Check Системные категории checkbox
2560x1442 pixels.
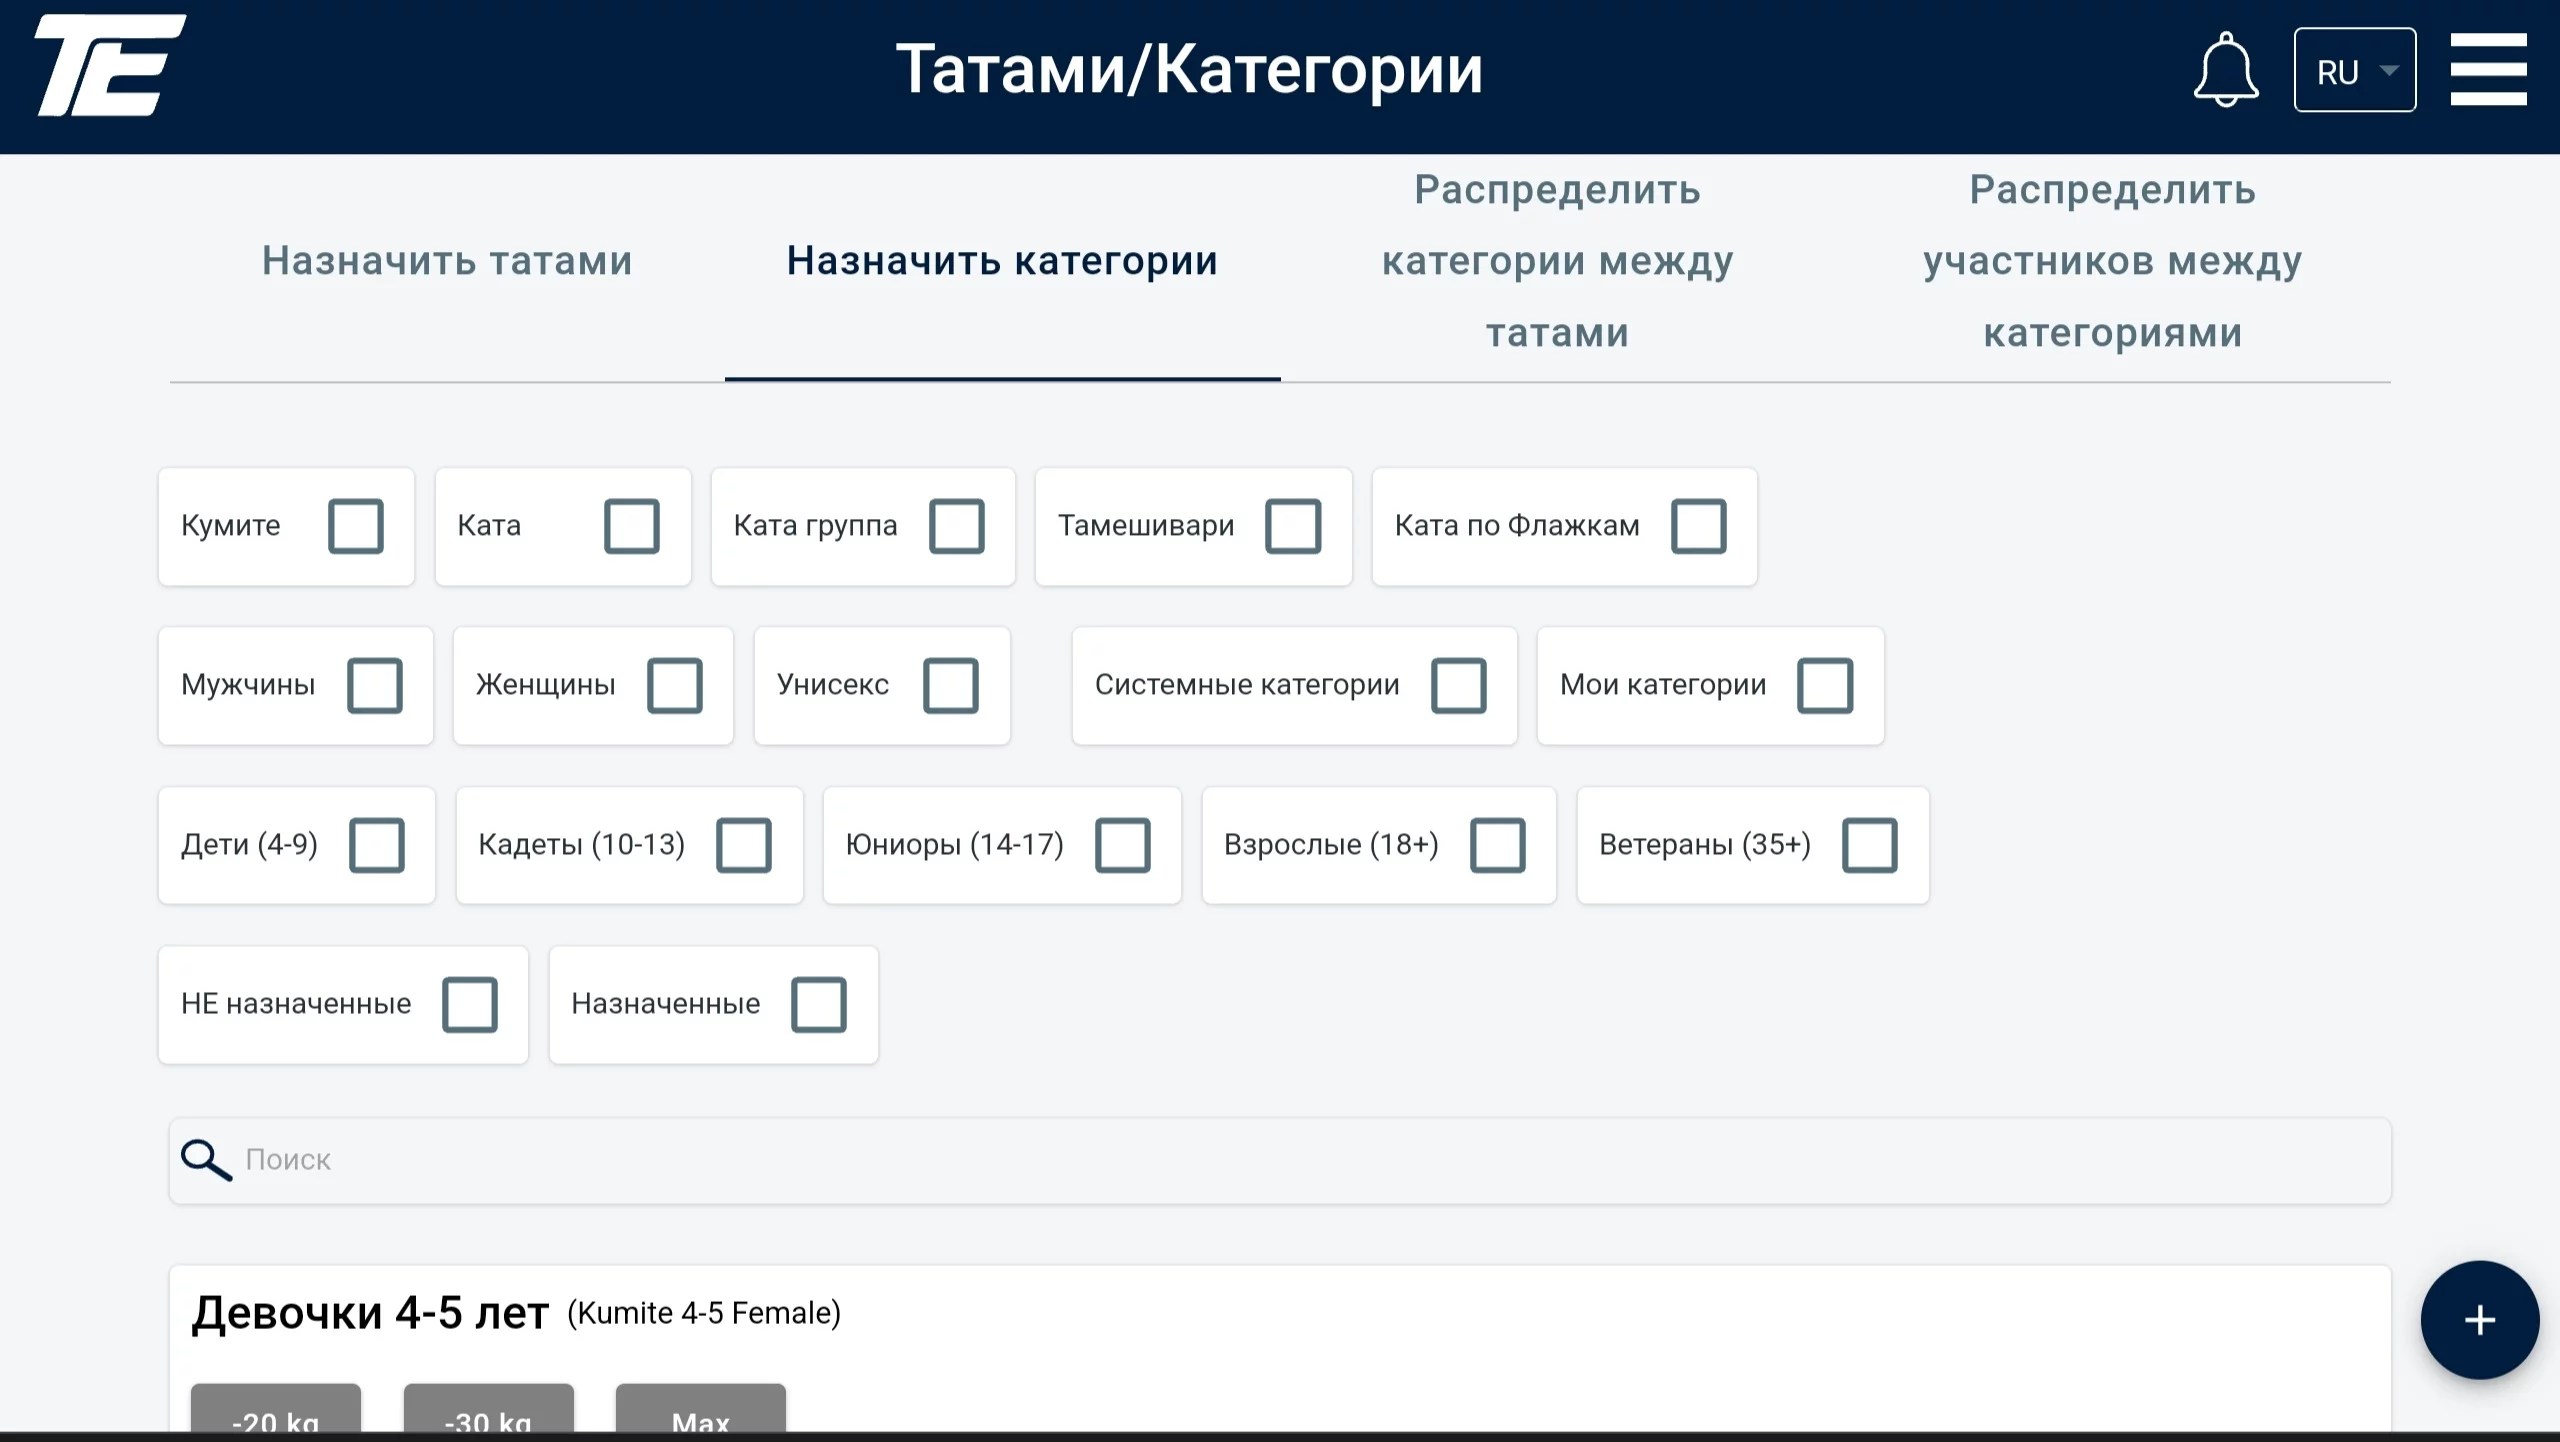1459,685
